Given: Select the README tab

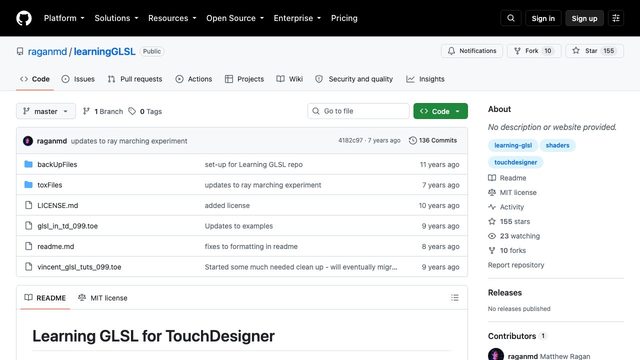Looking at the screenshot, I should click(45, 298).
